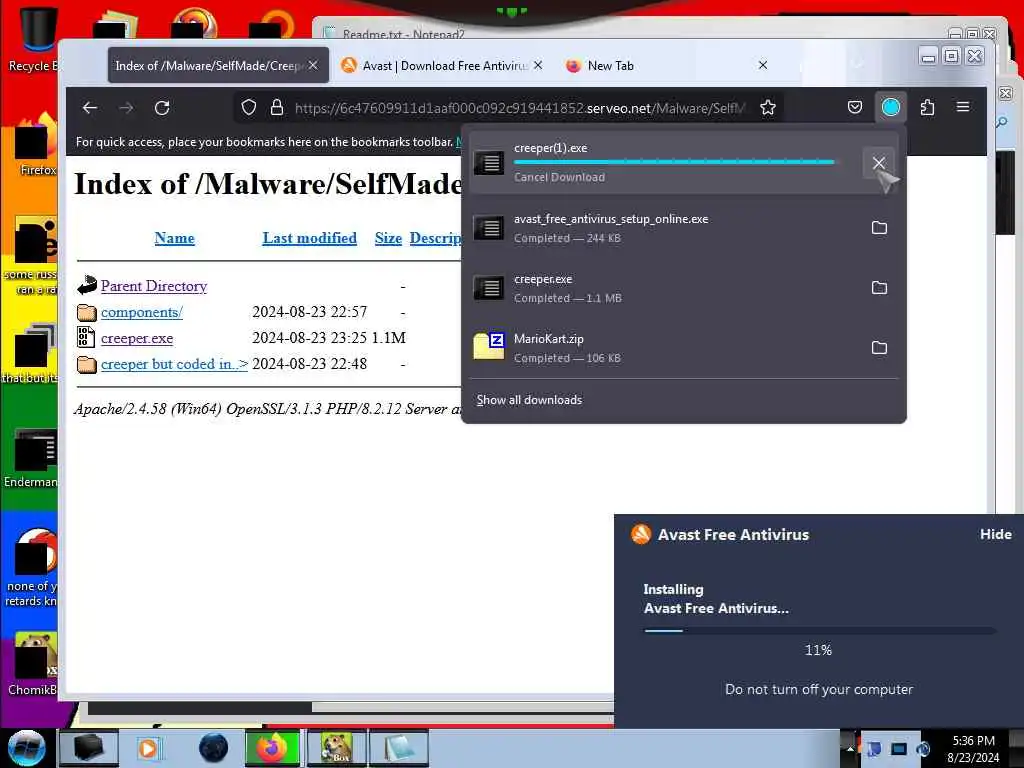Image resolution: width=1024 pixels, height=768 pixels.
Task: Click the creeper(1).exe download progress bar
Action: (x=674, y=162)
